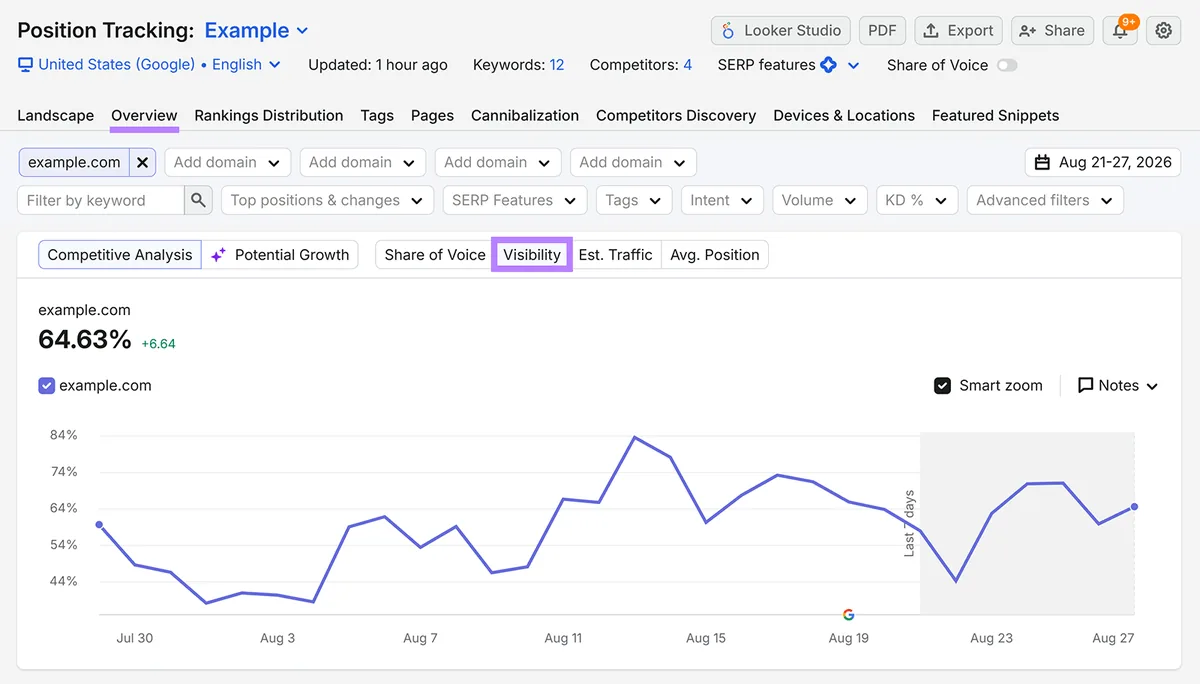Open the Featured Snippets tab
This screenshot has height=684, width=1200.
click(x=995, y=115)
